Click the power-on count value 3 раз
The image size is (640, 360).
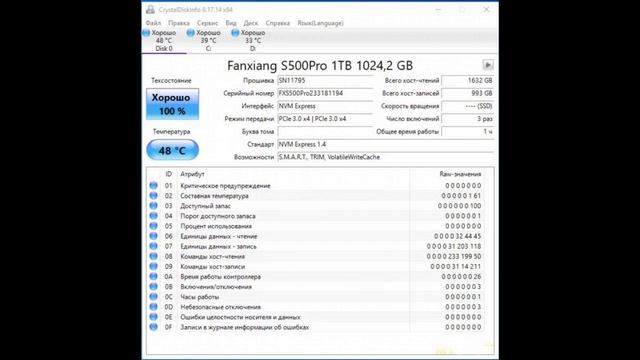[468, 119]
